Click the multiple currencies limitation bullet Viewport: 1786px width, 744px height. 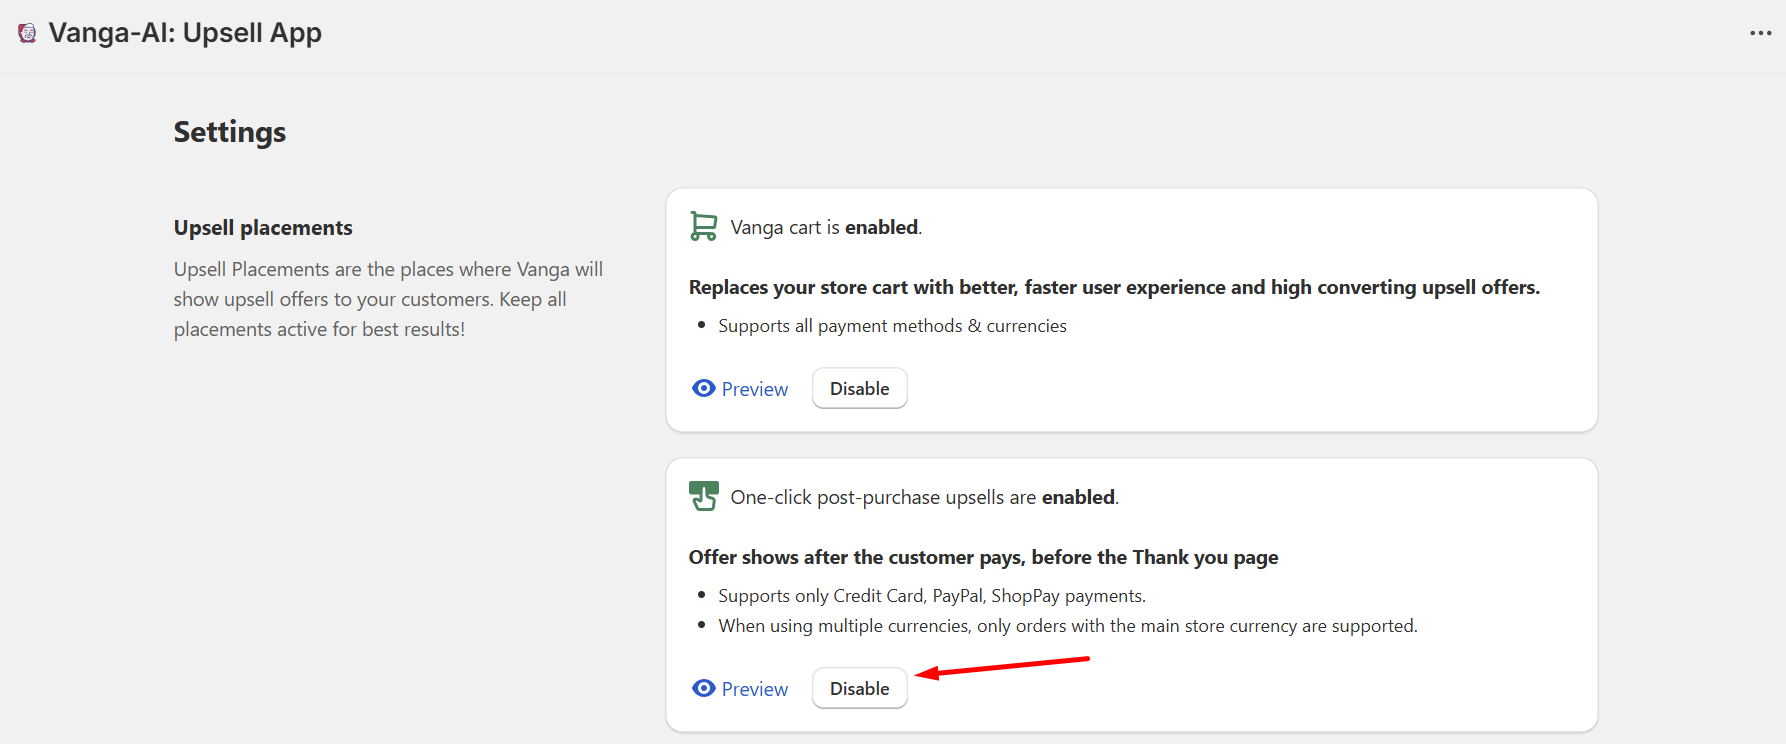click(x=1068, y=626)
